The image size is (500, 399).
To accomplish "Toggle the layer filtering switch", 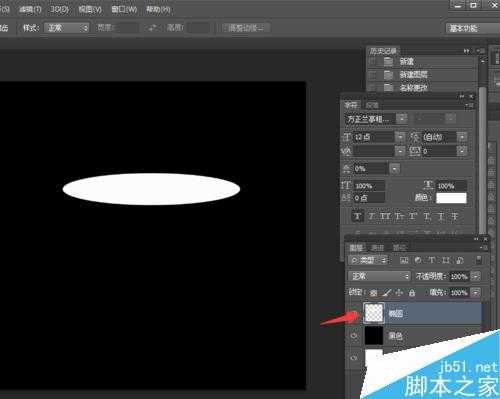I will (x=478, y=260).
